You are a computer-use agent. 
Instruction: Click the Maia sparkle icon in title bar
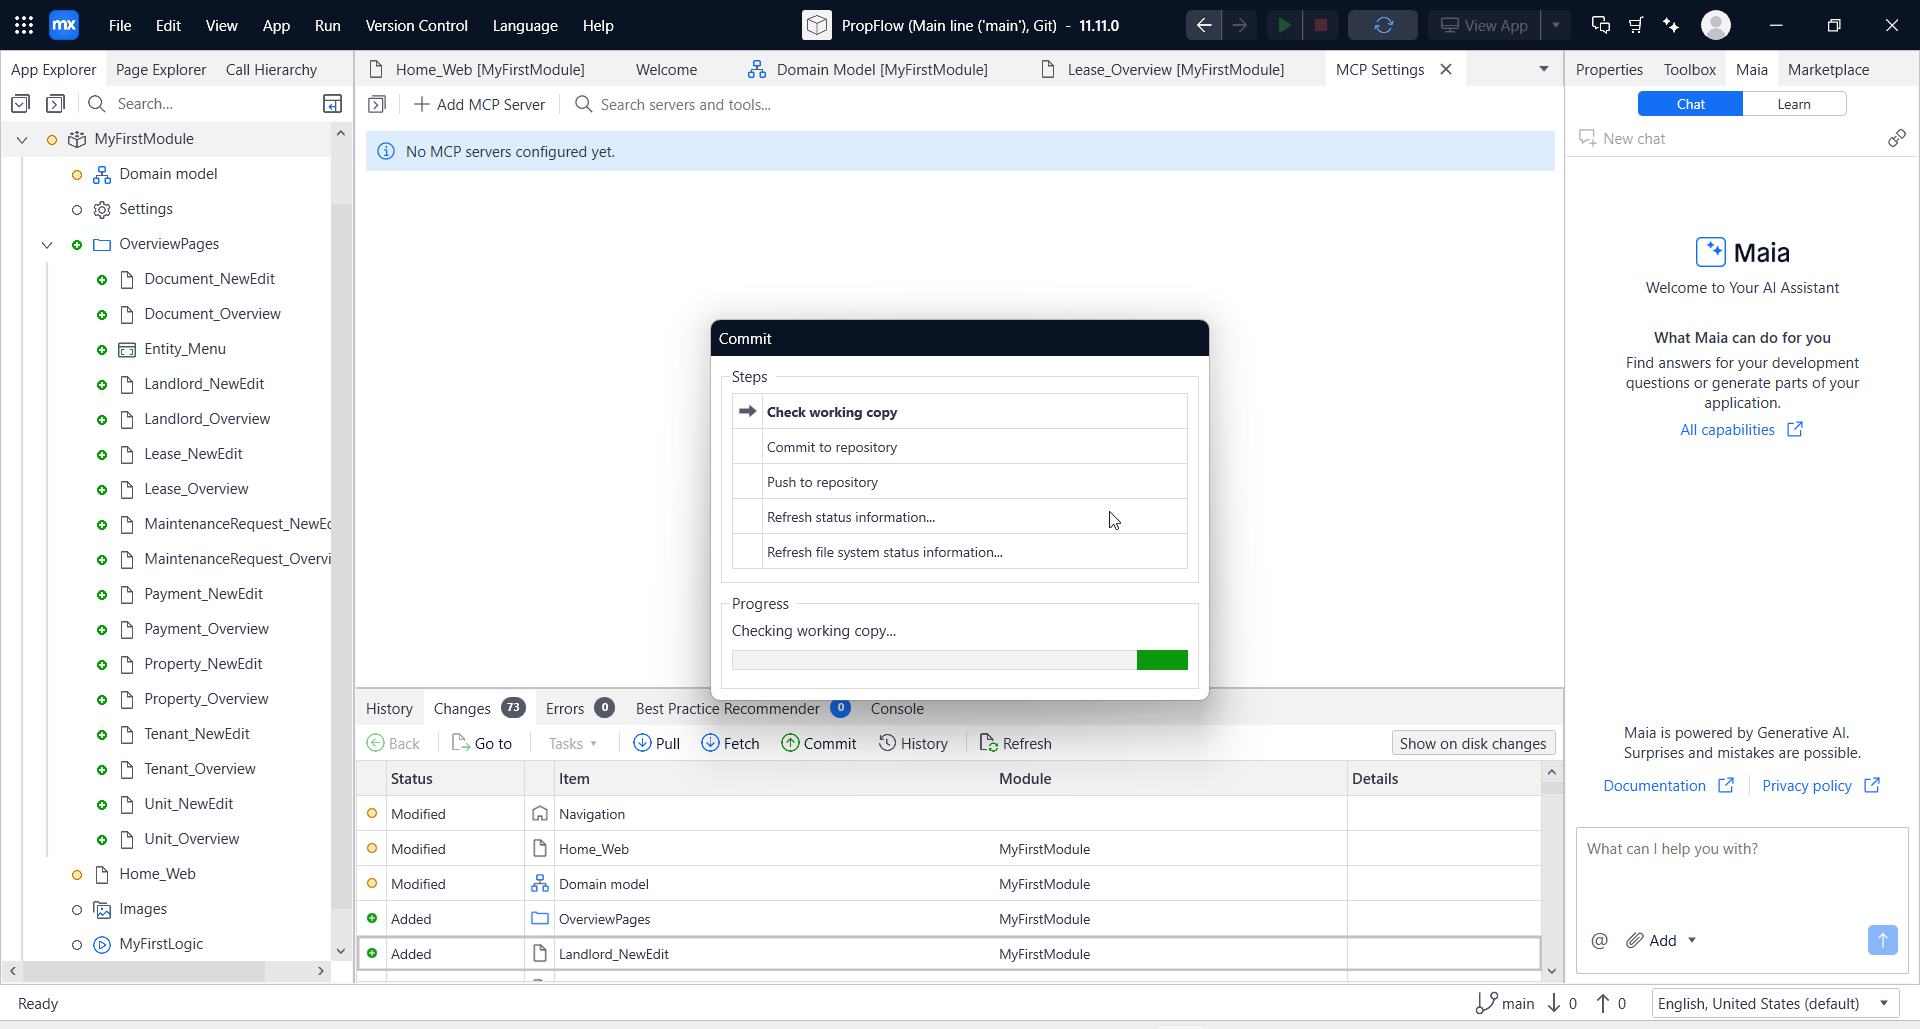click(1671, 25)
